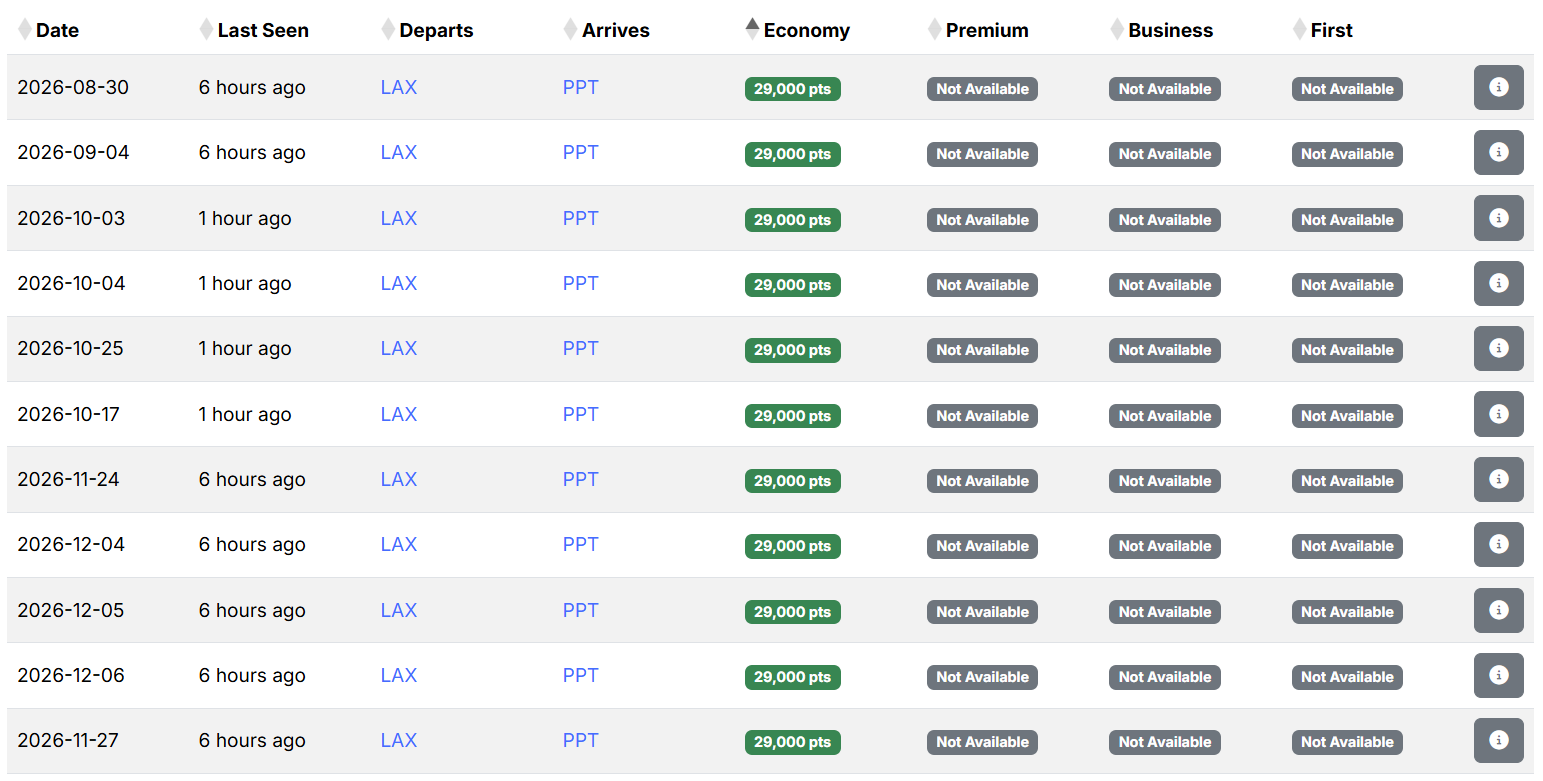
Task: Open LAX link in 2026-08-30 row
Action: pos(399,87)
